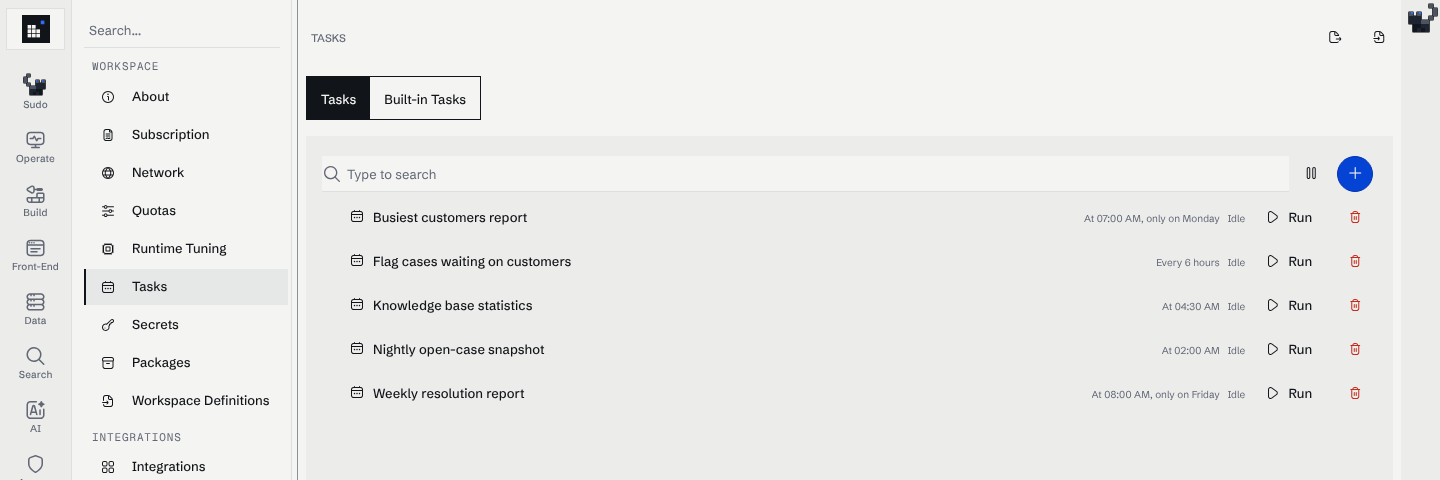Open Runtime Tuning page

pos(186,249)
